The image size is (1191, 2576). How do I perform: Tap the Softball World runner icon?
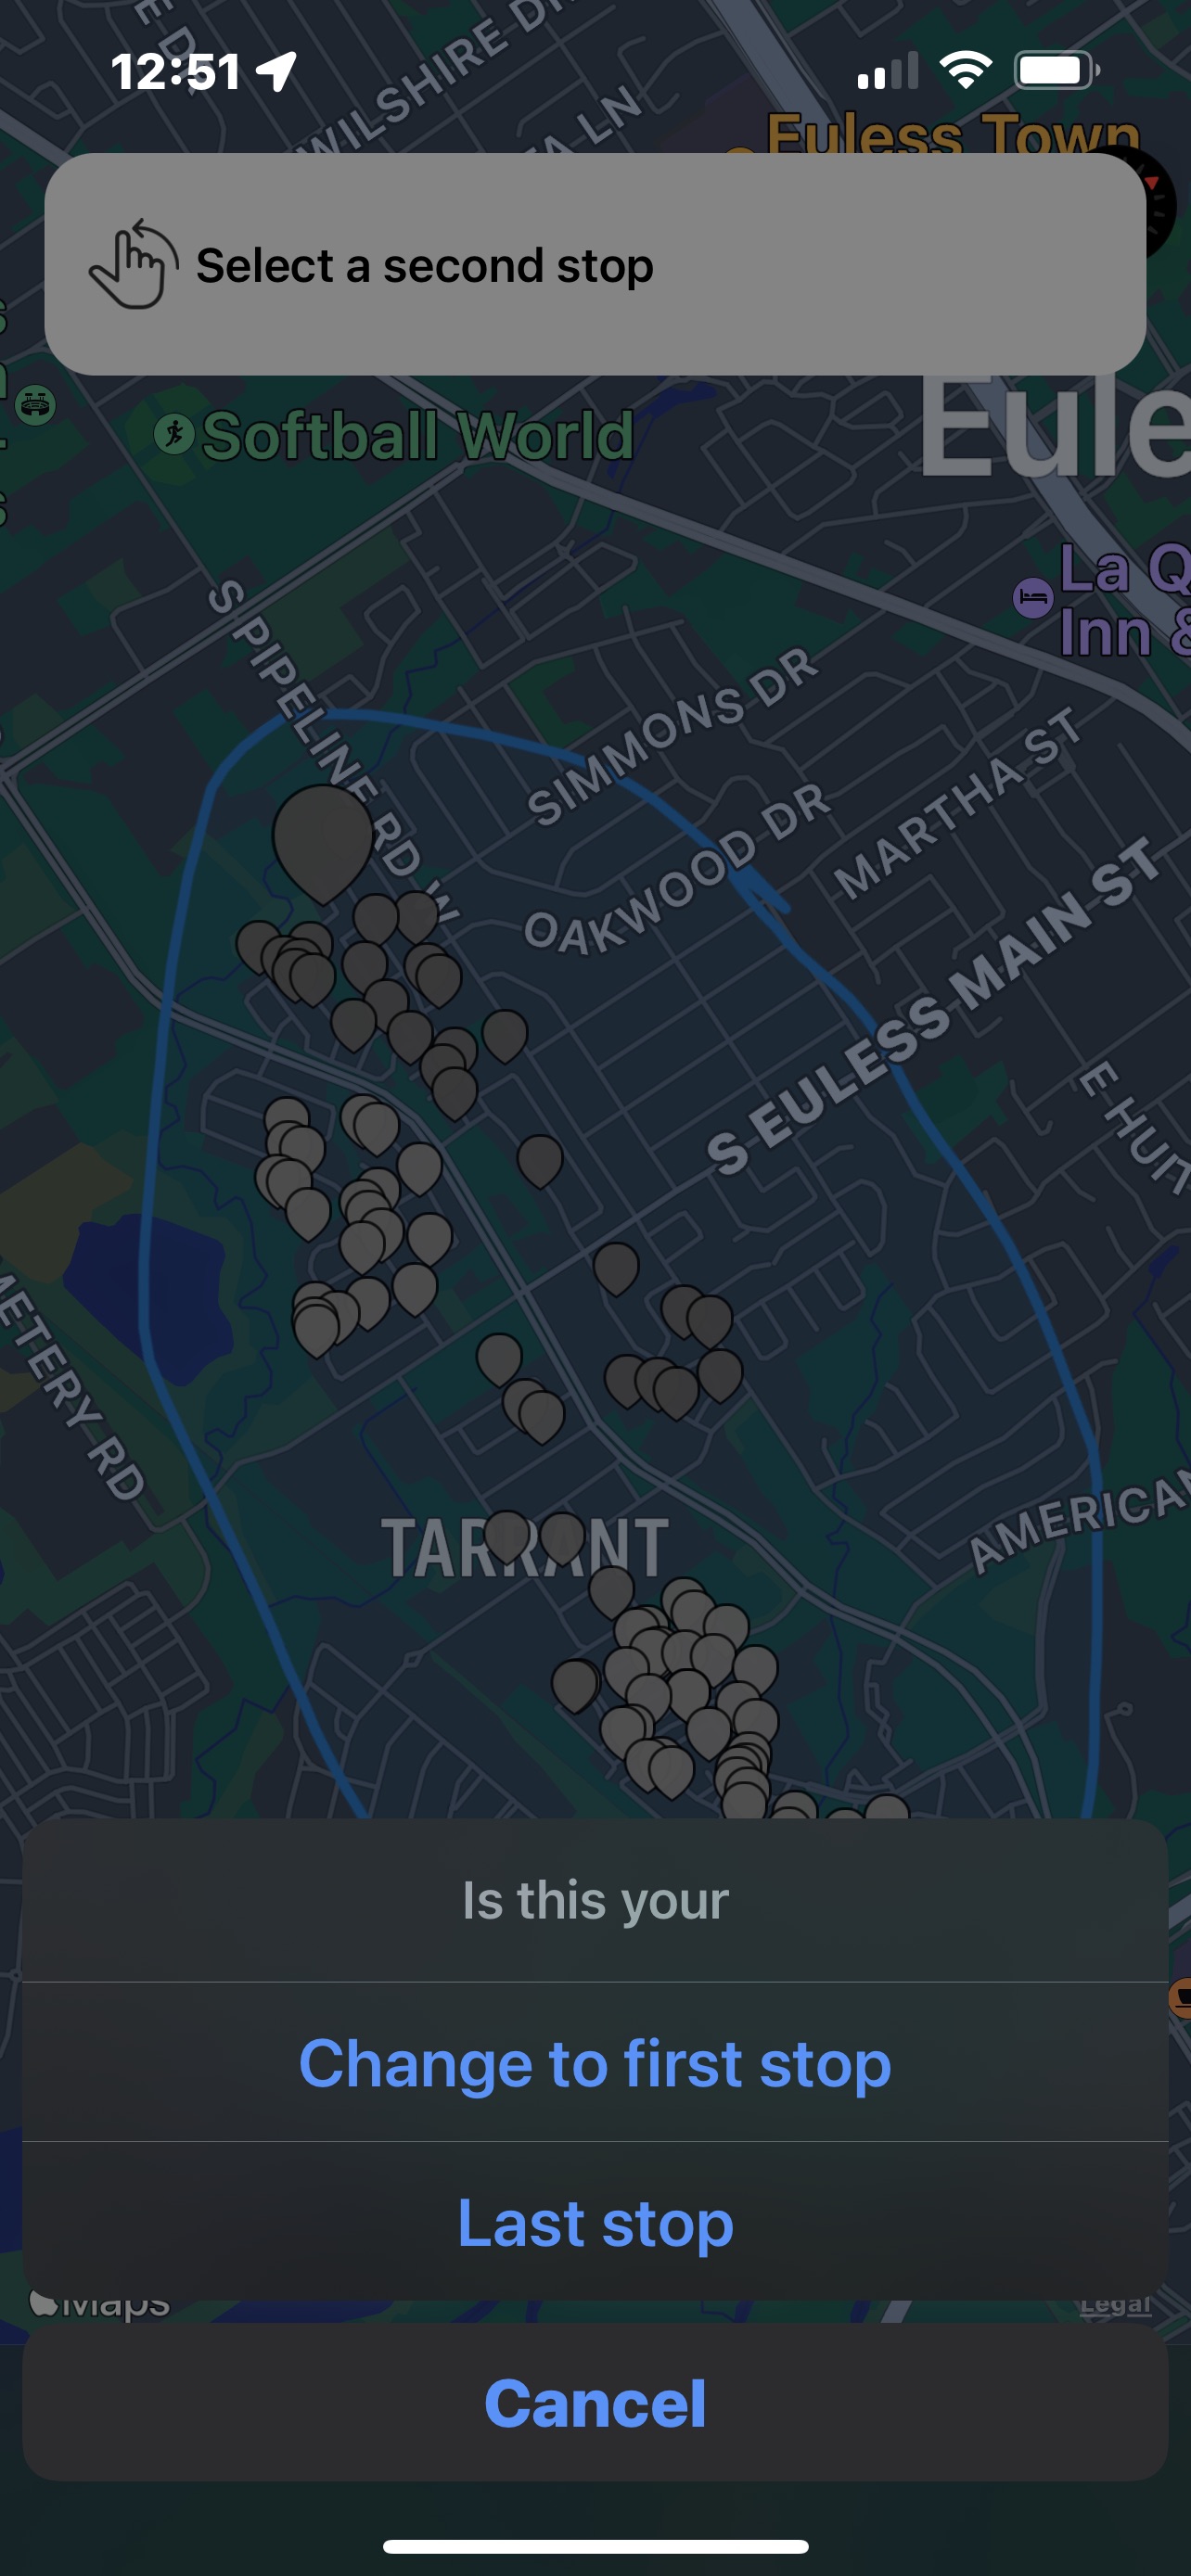click(x=174, y=435)
